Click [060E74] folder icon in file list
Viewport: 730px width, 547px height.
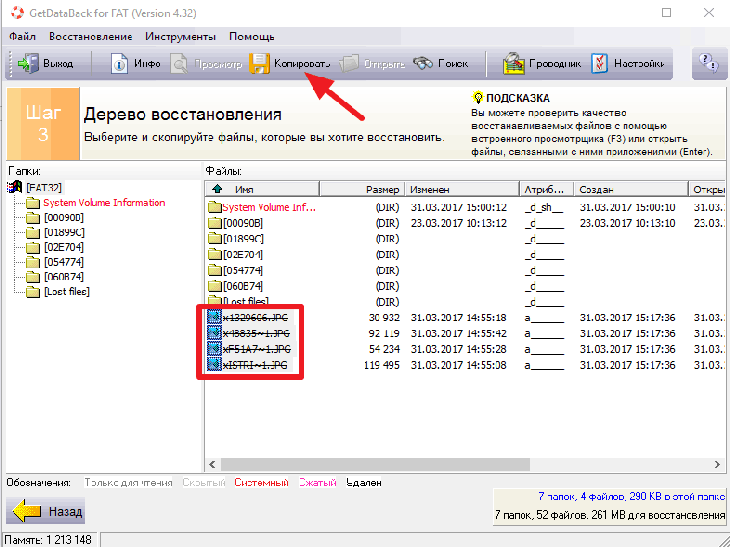tap(215, 286)
